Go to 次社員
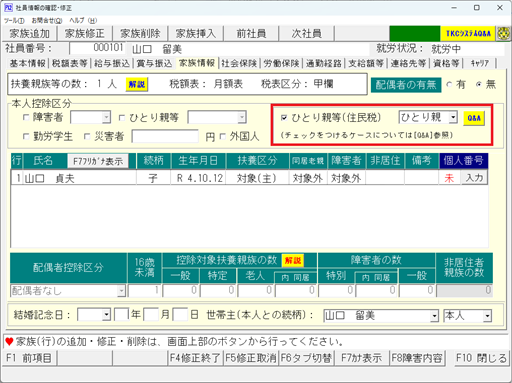The width and height of the screenshot is (512, 383). 306,33
